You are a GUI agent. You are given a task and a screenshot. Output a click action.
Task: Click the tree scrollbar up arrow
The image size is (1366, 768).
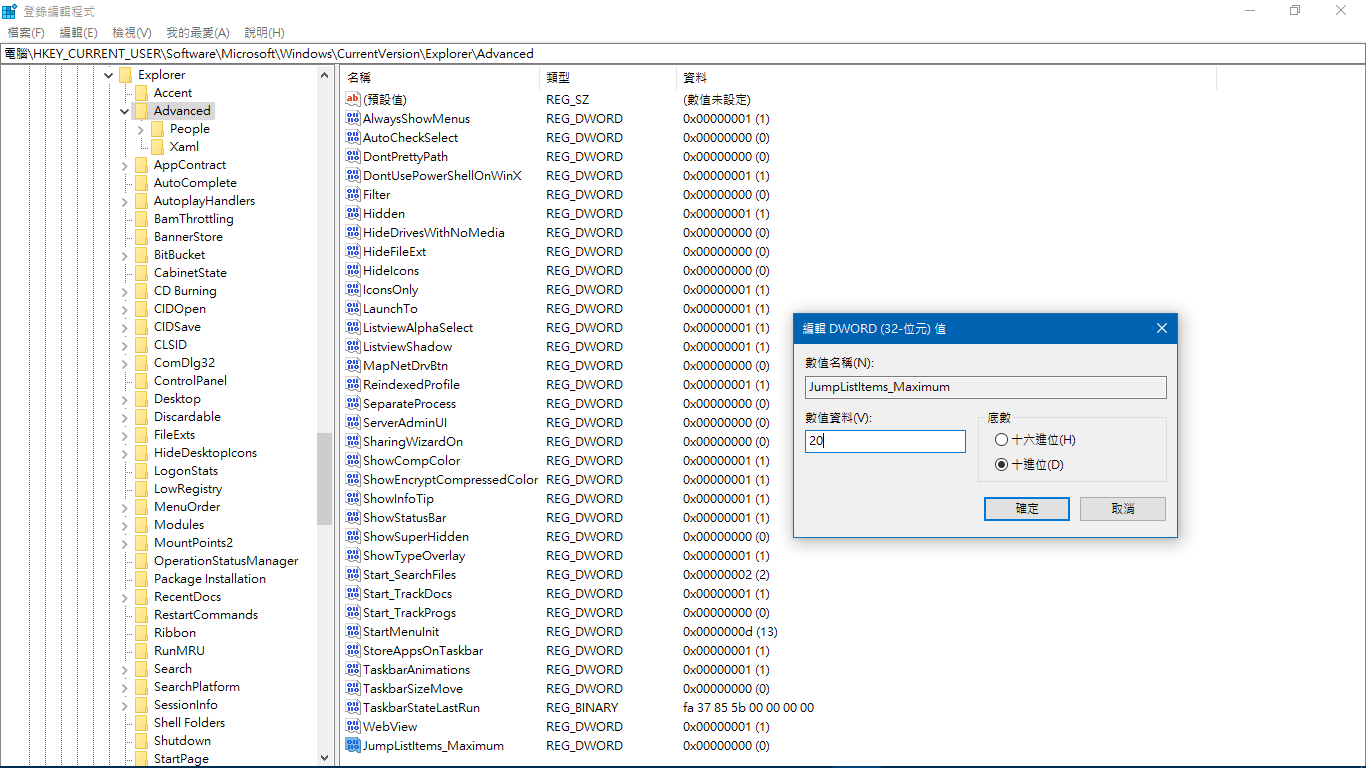(324, 75)
